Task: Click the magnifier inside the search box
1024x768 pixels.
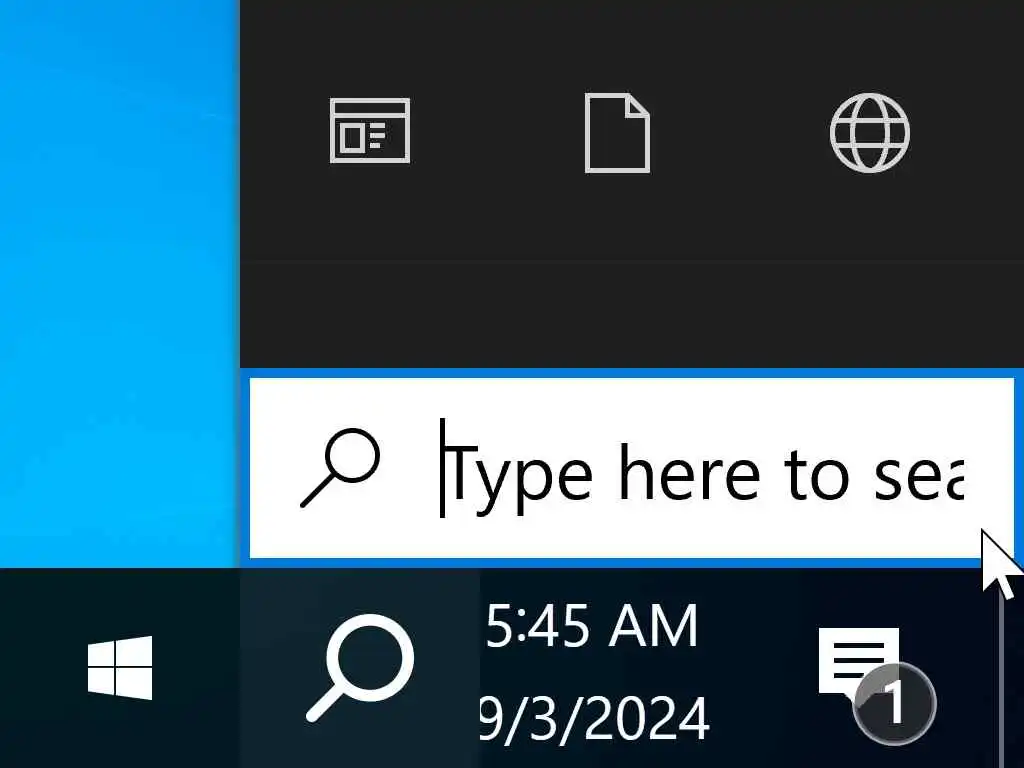Action: (x=340, y=468)
